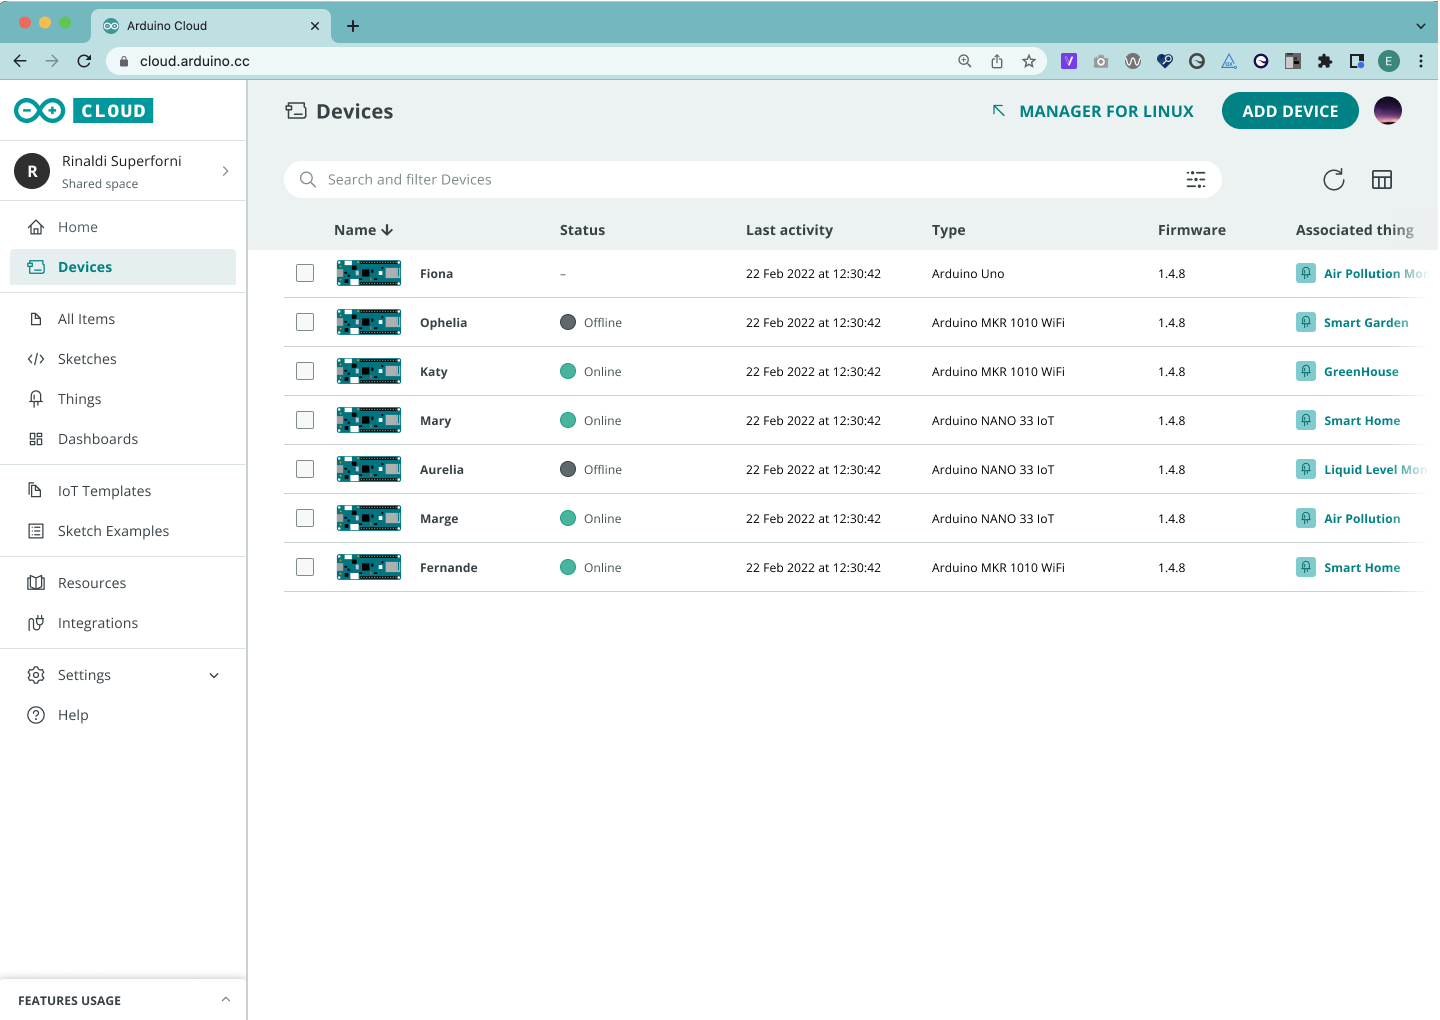Tick the checkbox next to Katy
This screenshot has width=1440, height=1020.
pos(305,371)
